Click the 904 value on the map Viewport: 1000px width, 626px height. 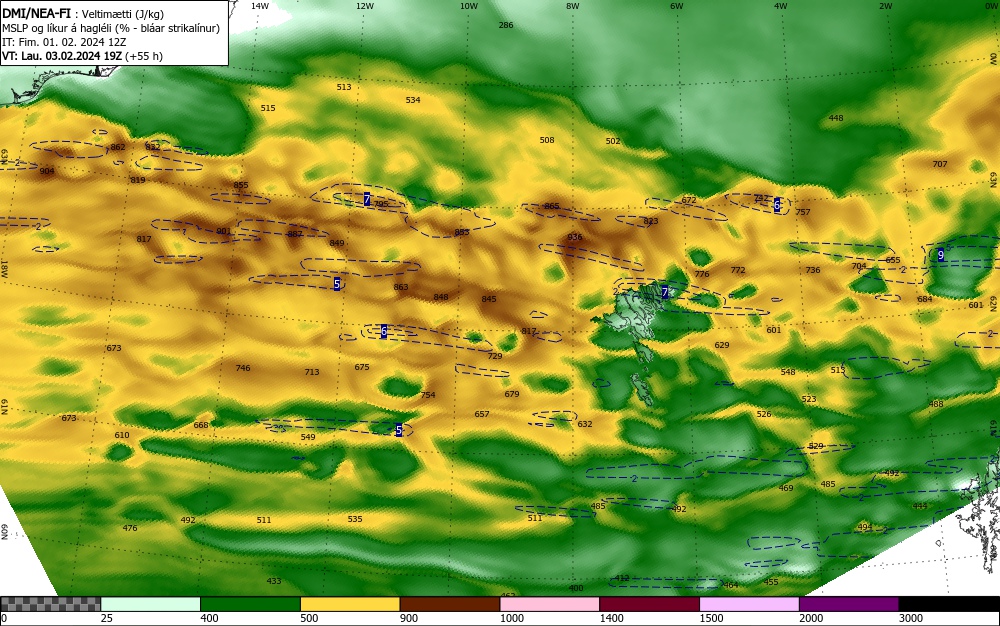pos(47,171)
